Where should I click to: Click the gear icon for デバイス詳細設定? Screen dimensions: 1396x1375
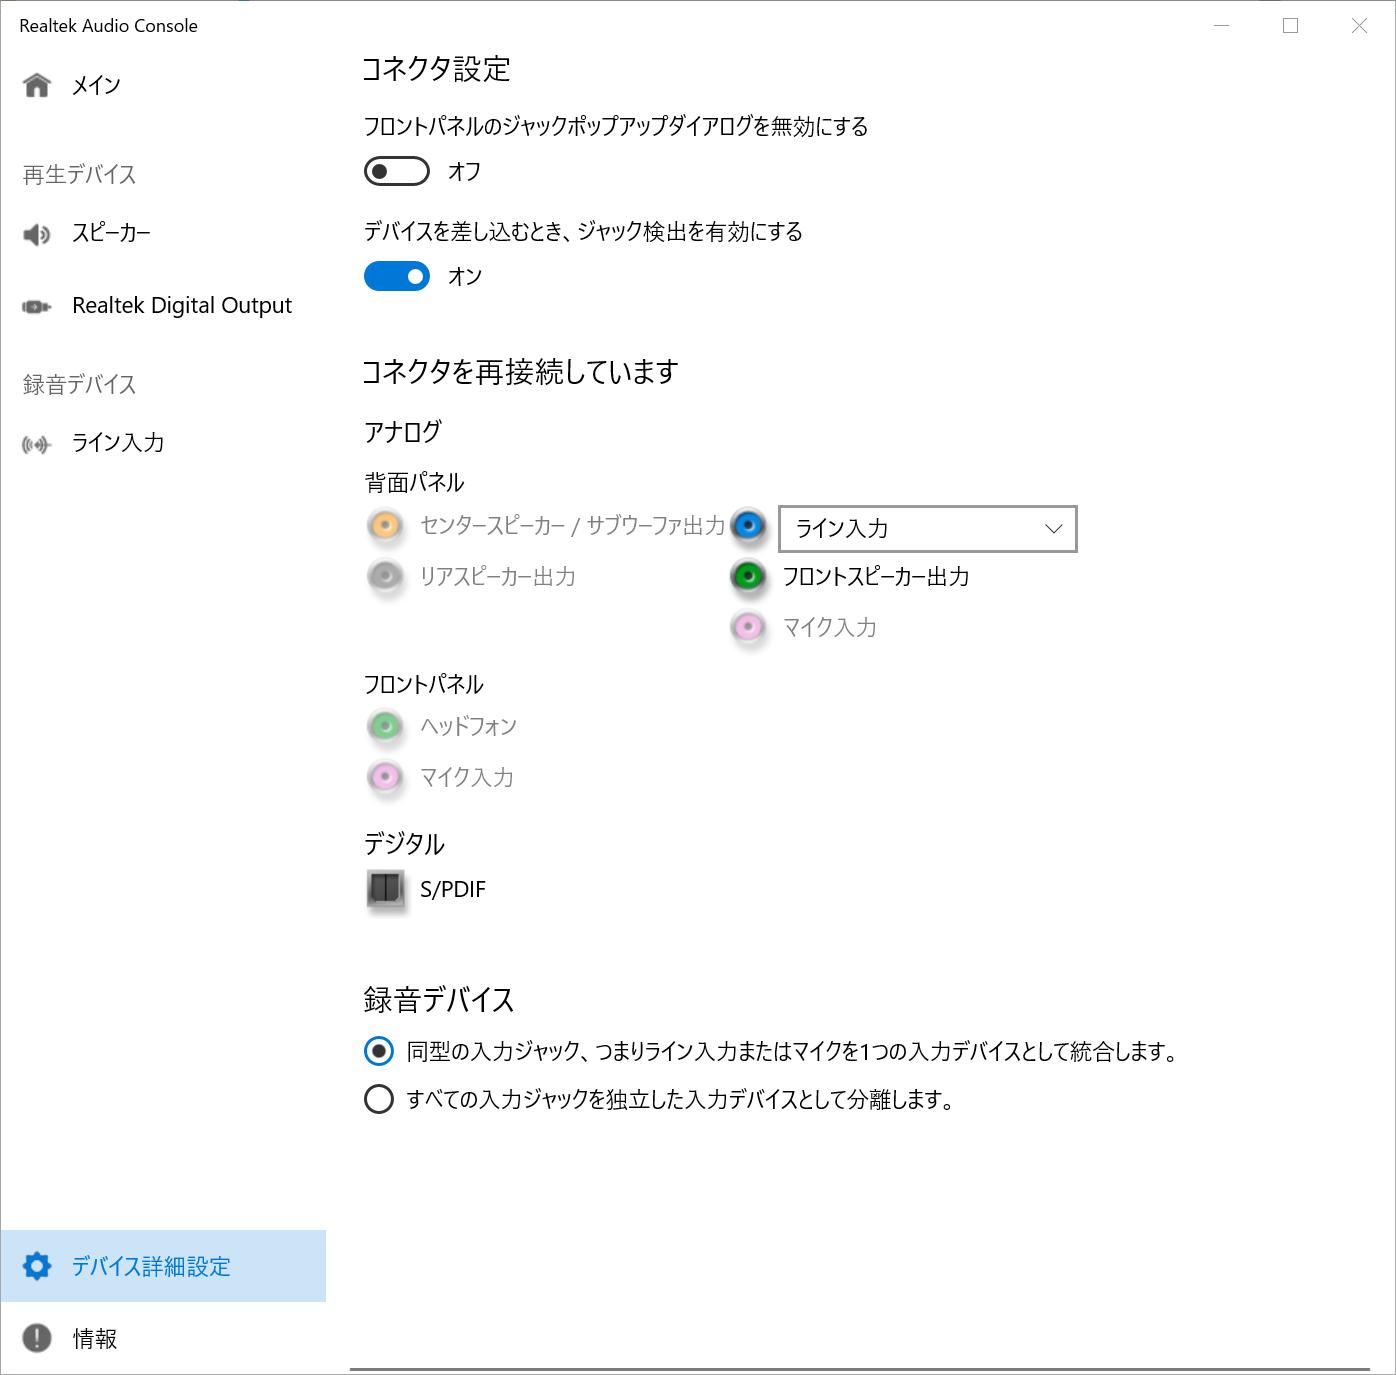click(x=37, y=1266)
